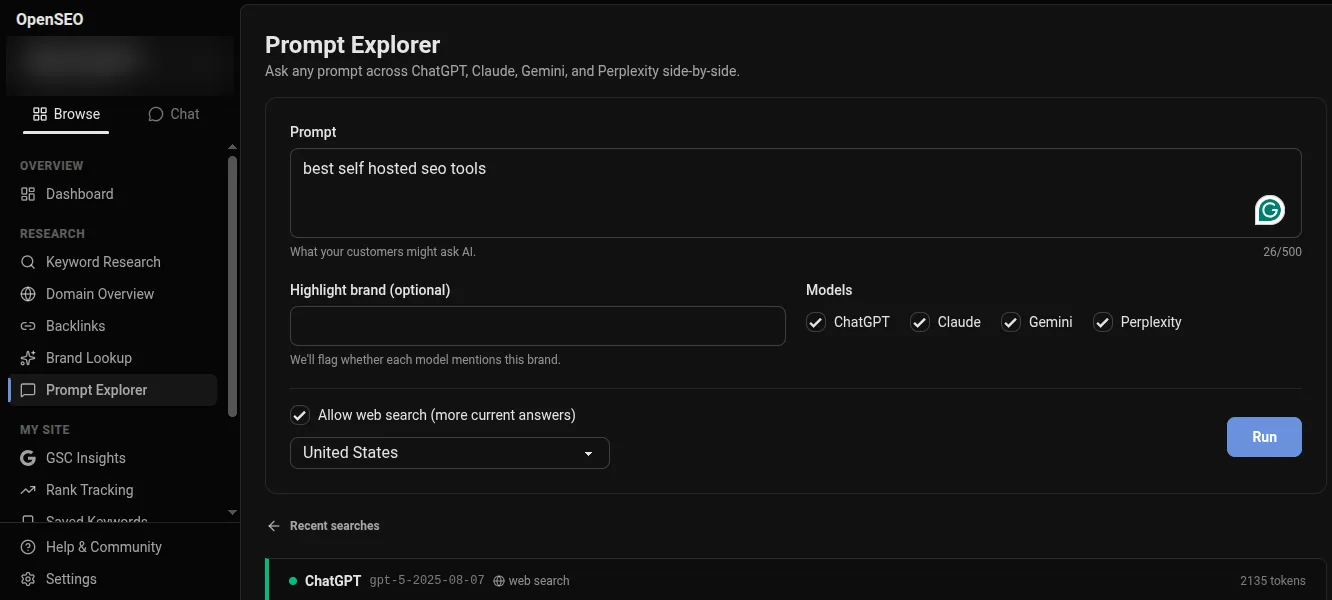
Task: Click the sidebar scrollbar thumb
Action: tap(233, 285)
